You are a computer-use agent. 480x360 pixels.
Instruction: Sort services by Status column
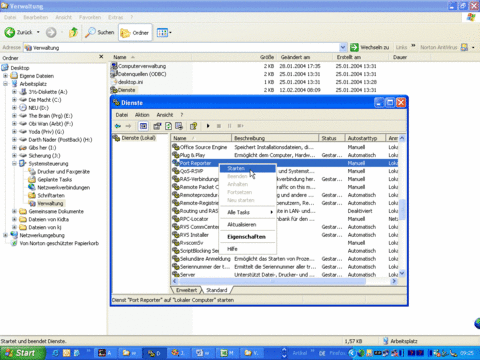[x=331, y=138]
